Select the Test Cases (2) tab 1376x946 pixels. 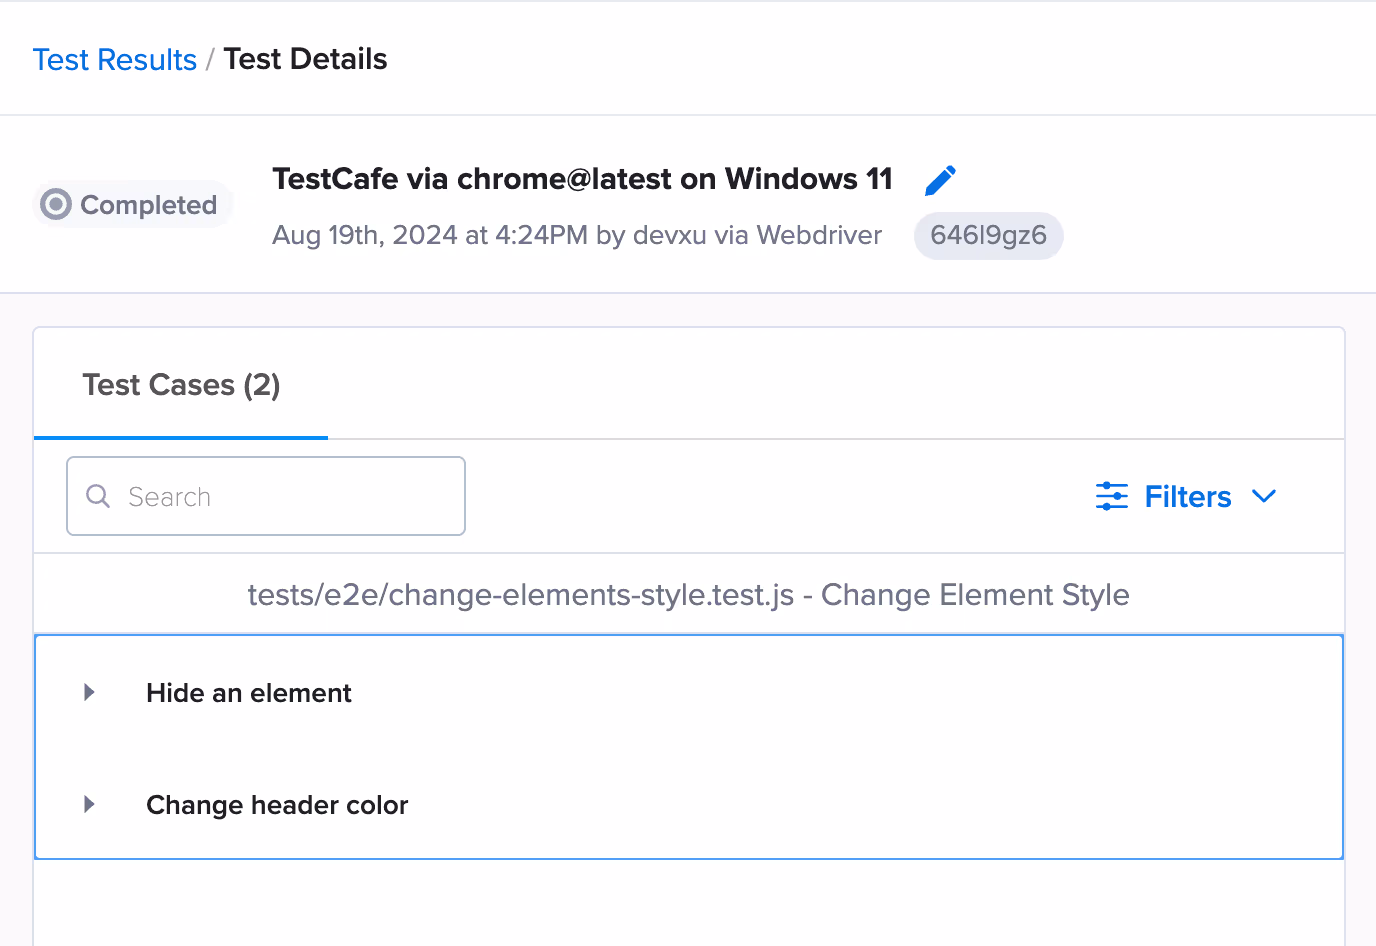point(181,385)
